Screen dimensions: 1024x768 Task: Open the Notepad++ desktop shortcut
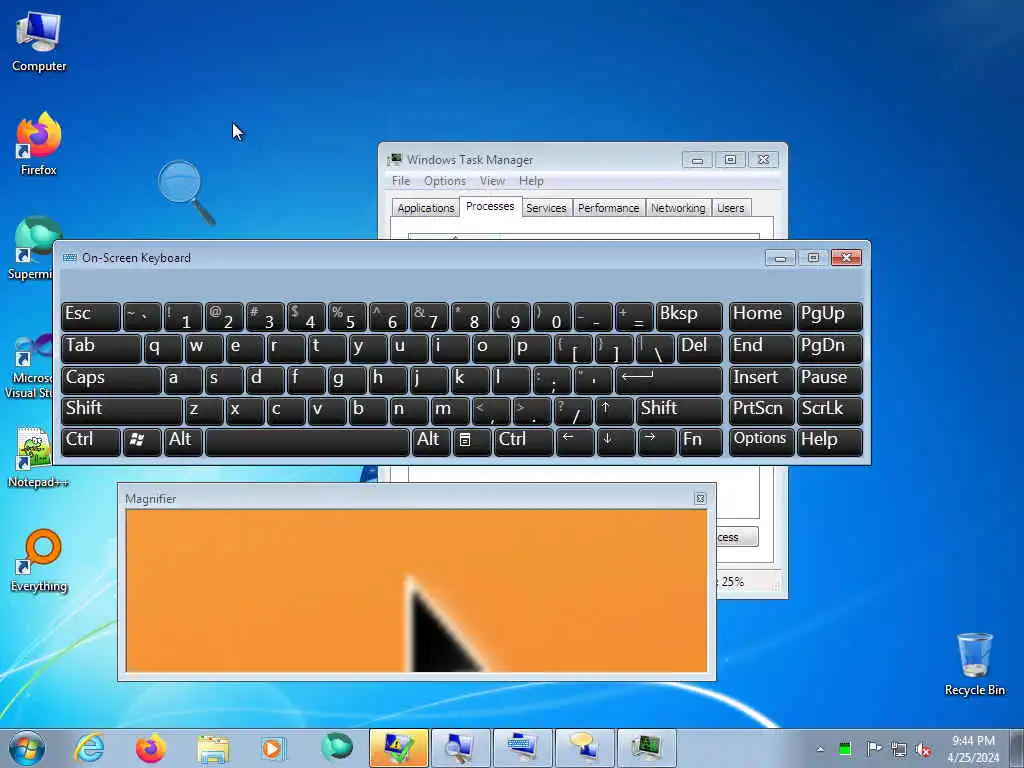click(37, 457)
